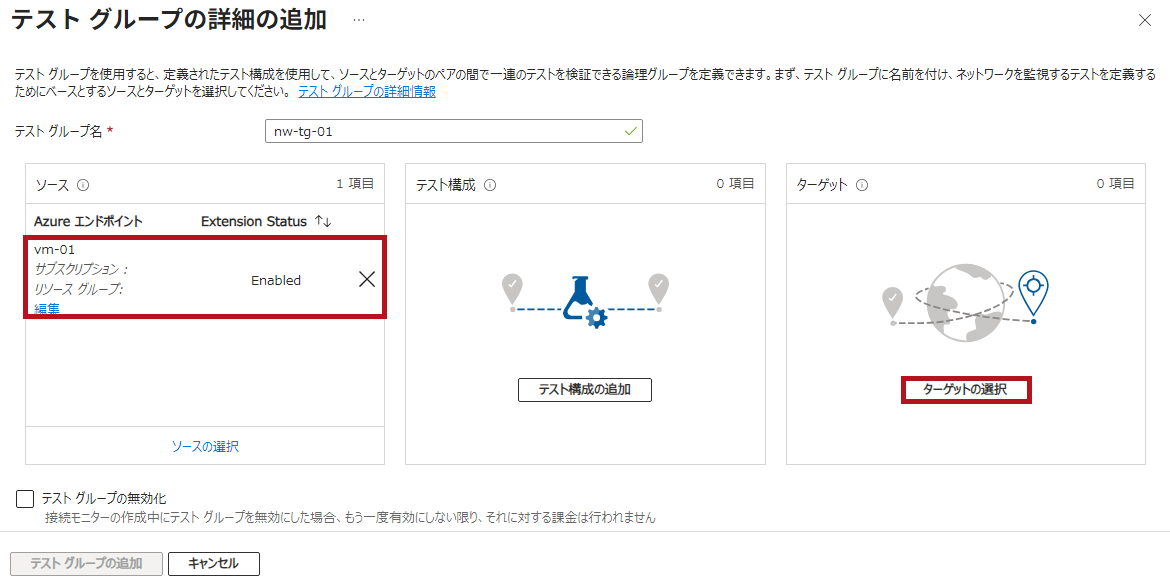Click the Extension Status column header
This screenshot has width=1170, height=588.
tap(254, 222)
